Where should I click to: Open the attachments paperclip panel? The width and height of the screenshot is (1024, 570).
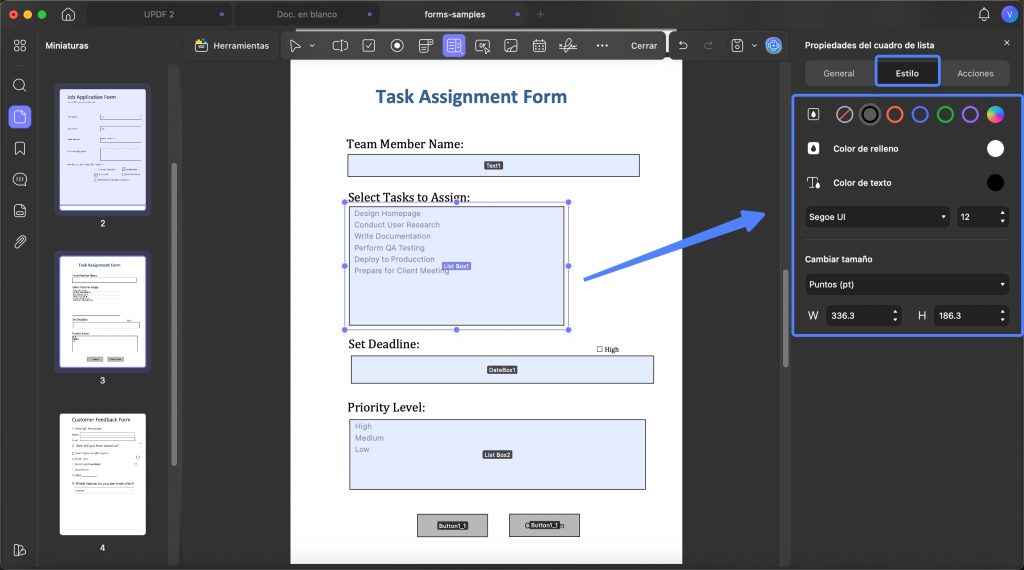pos(20,242)
